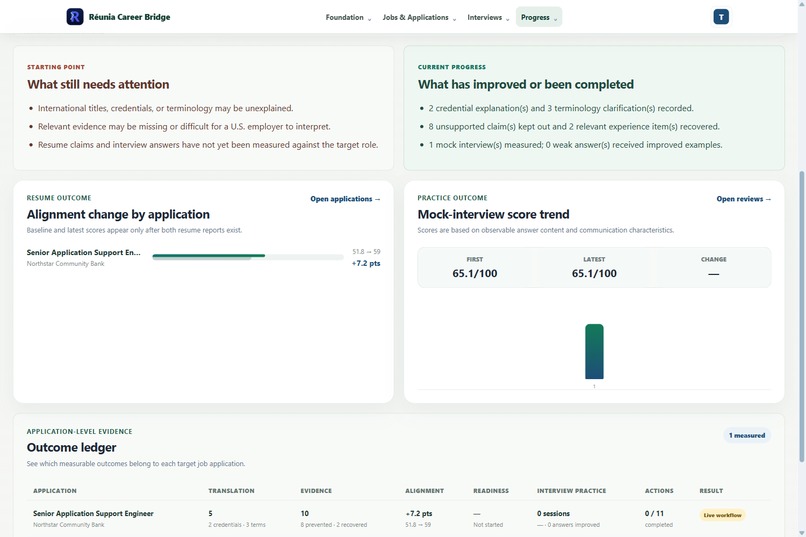Click the 1 measured badge
Screen dimensions: 806x537
click(x=747, y=435)
